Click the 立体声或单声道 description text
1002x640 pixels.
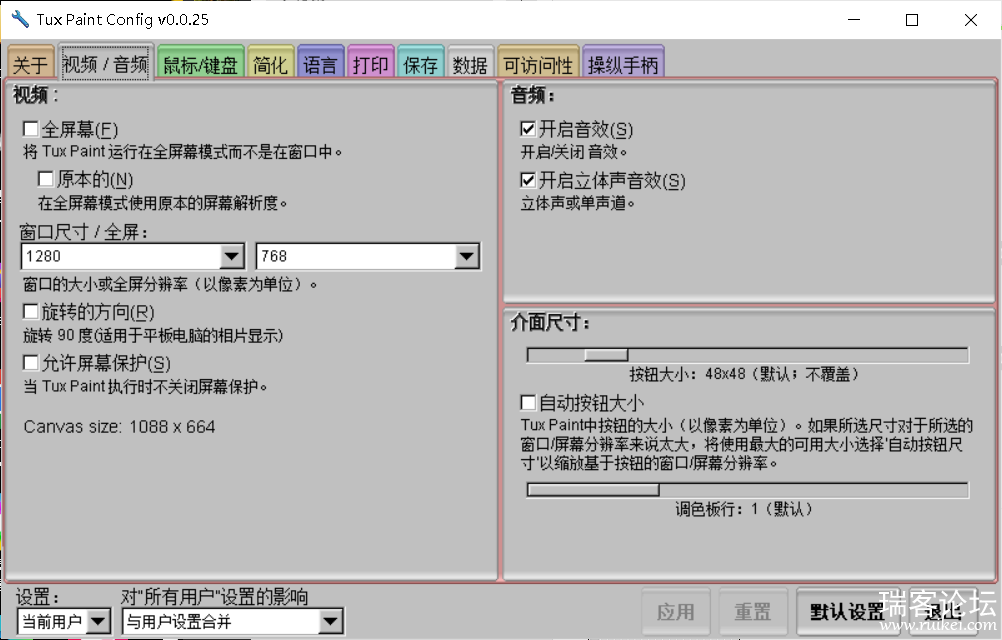point(578,203)
